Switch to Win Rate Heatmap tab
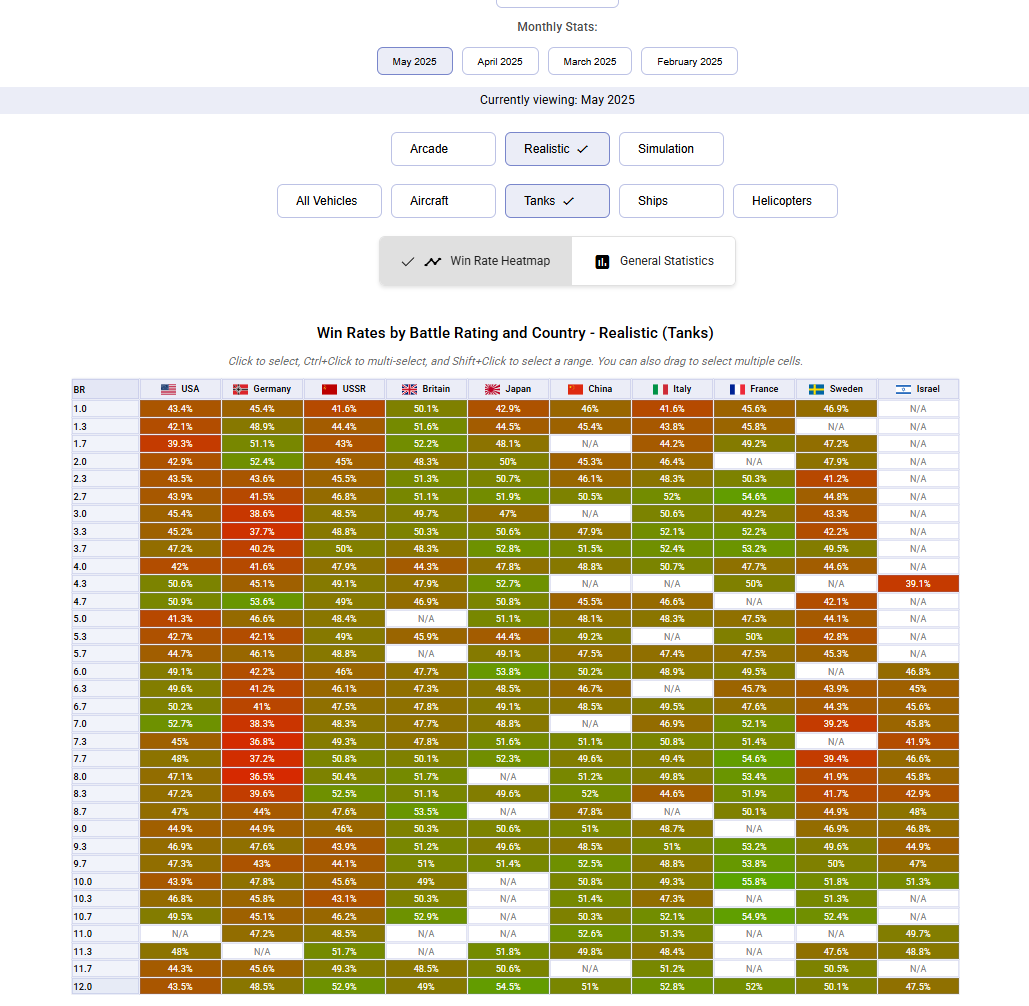The image size is (1029, 1006). click(475, 261)
